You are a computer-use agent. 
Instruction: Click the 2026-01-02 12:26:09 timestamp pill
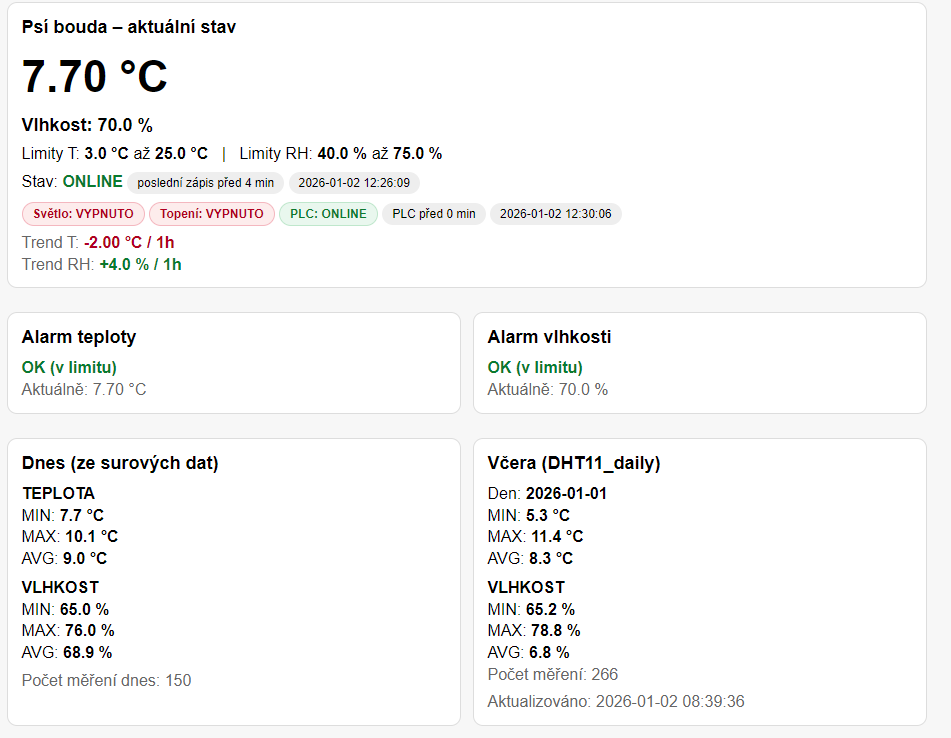tap(354, 183)
